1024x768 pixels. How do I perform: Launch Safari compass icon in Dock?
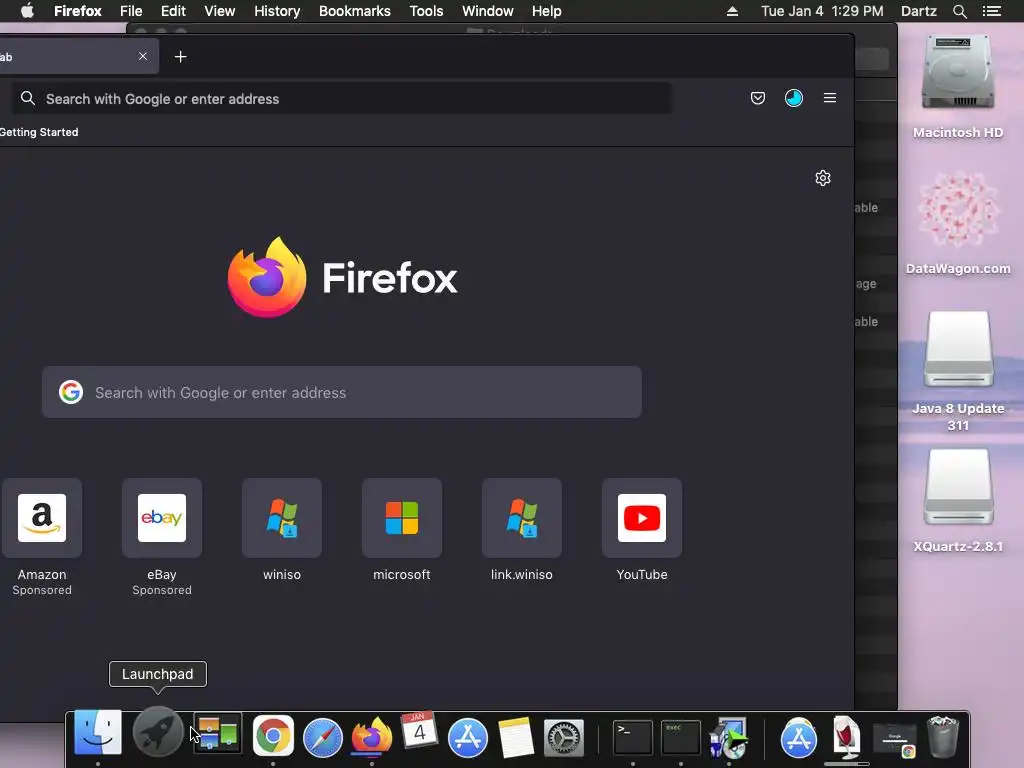323,738
